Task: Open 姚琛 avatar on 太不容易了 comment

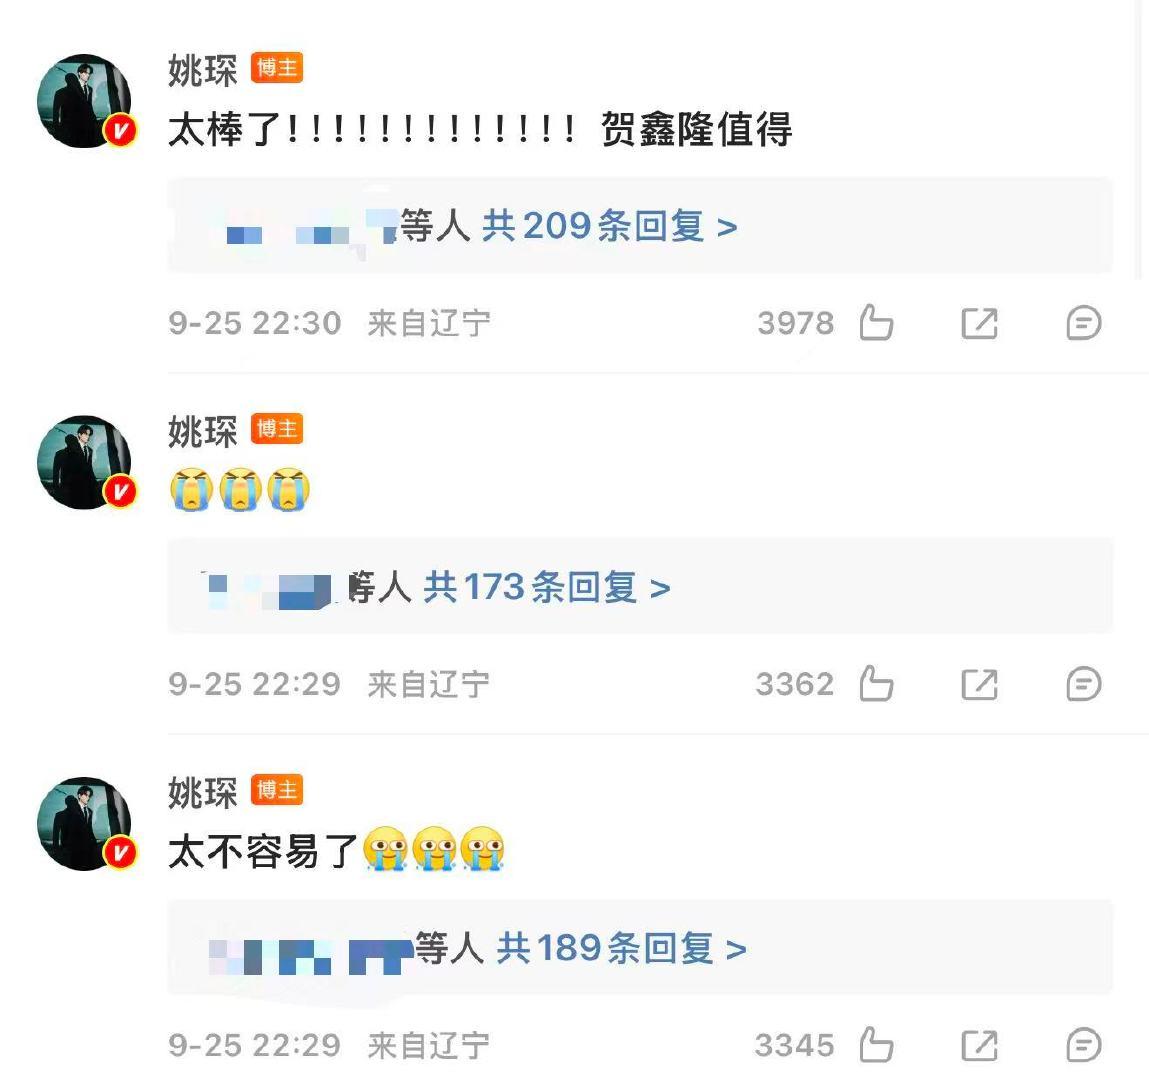Action: pyautogui.click(x=85, y=824)
